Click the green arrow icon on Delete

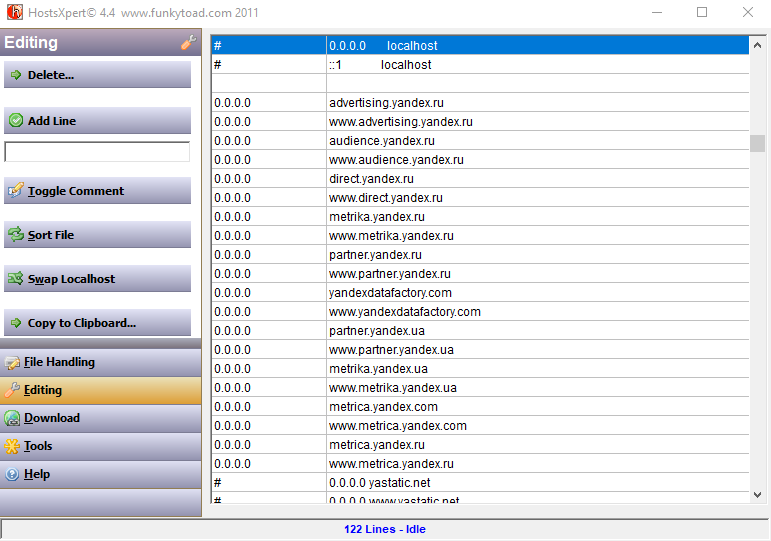pos(16,75)
